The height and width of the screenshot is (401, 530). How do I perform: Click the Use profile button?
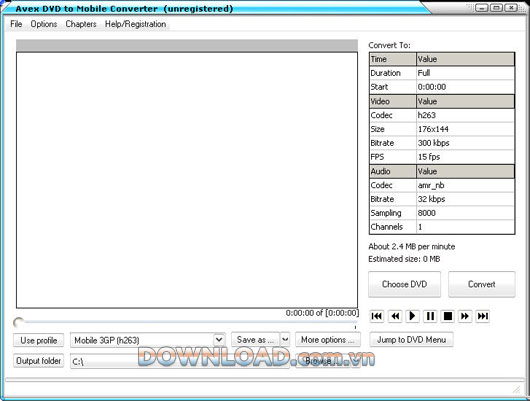click(x=39, y=340)
